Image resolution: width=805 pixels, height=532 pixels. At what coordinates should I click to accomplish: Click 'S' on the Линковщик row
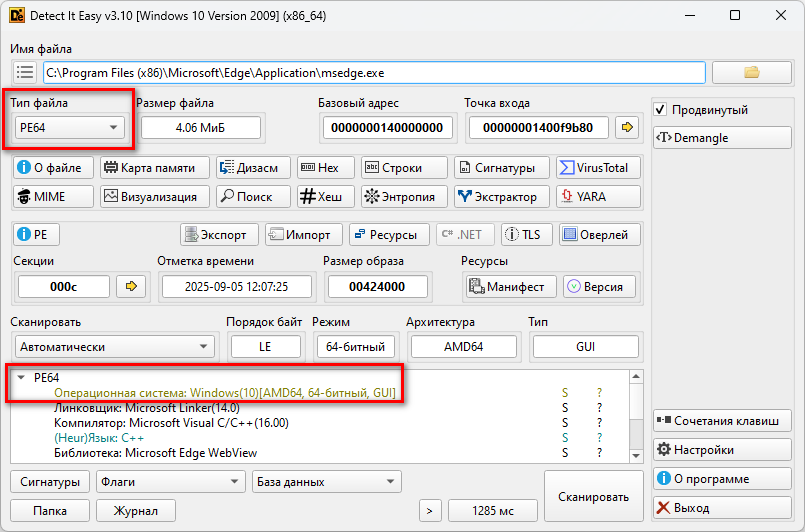565,408
